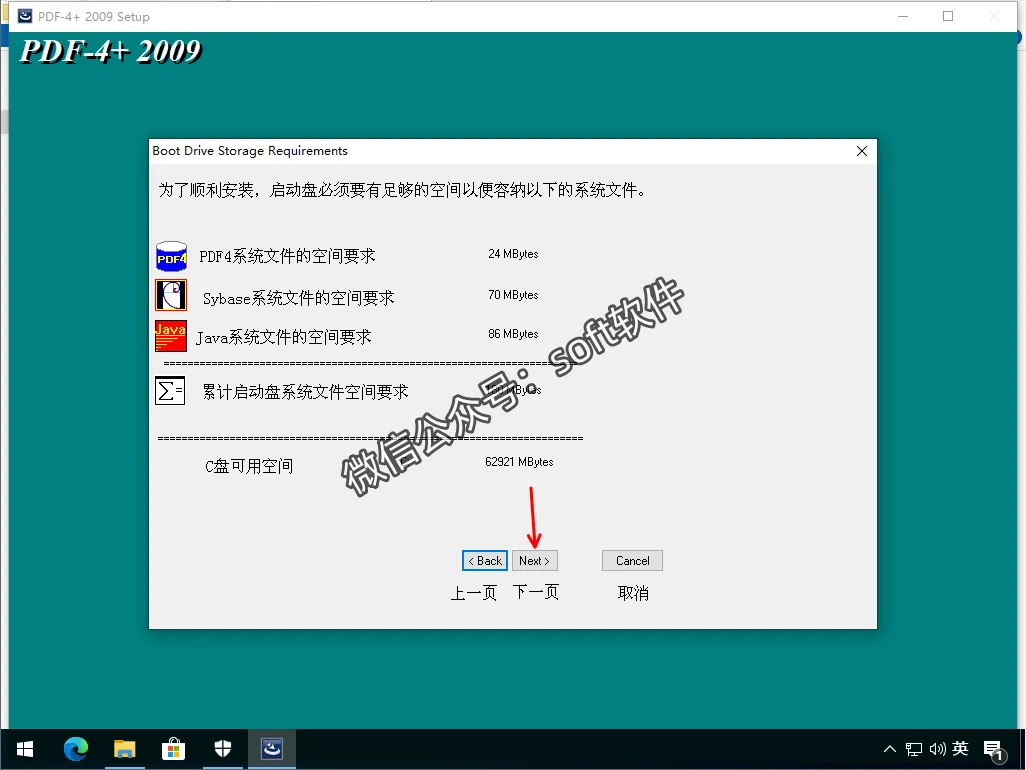The image size is (1026, 770).
Task: Click the Cancel button
Action: pos(632,561)
